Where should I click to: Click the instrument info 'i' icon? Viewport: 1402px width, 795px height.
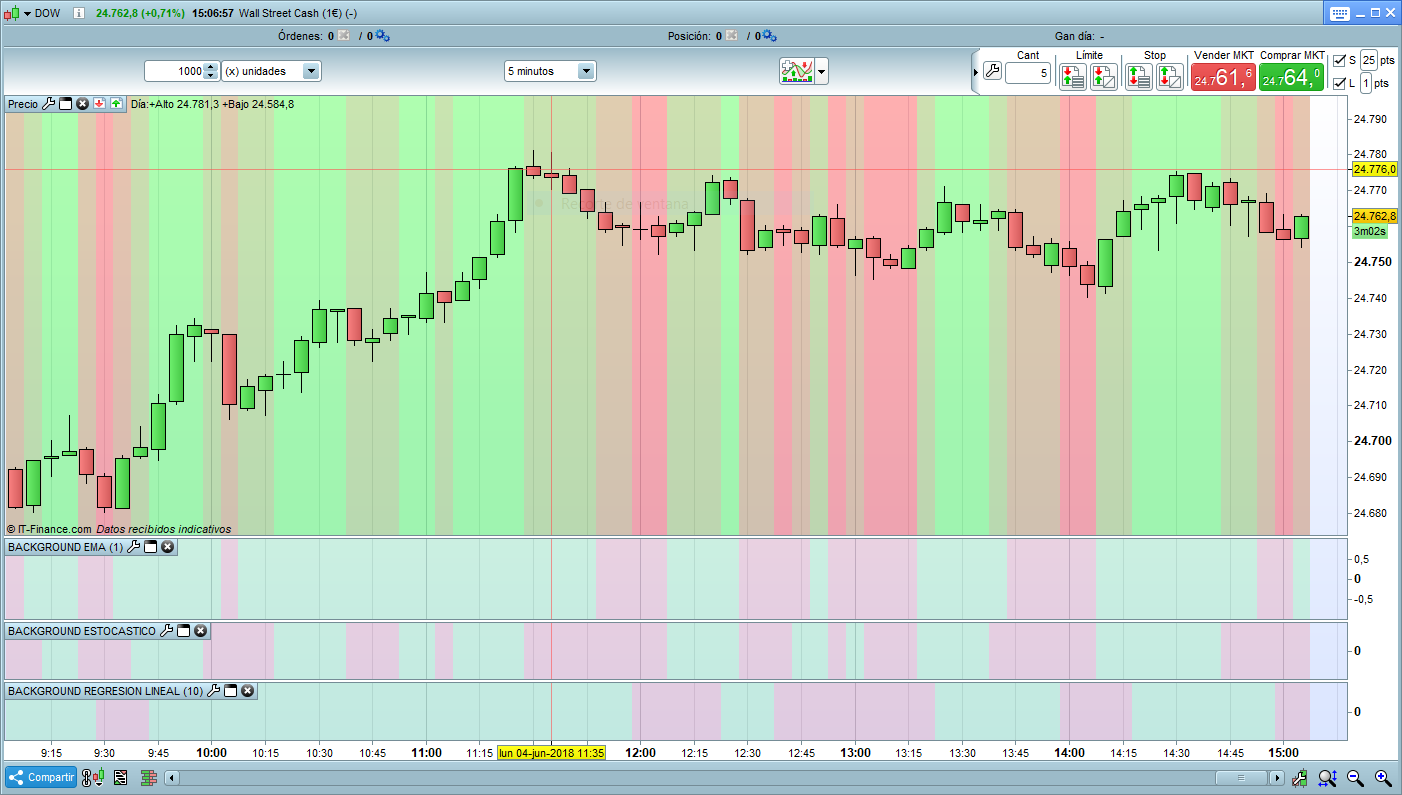pyautogui.click(x=78, y=13)
